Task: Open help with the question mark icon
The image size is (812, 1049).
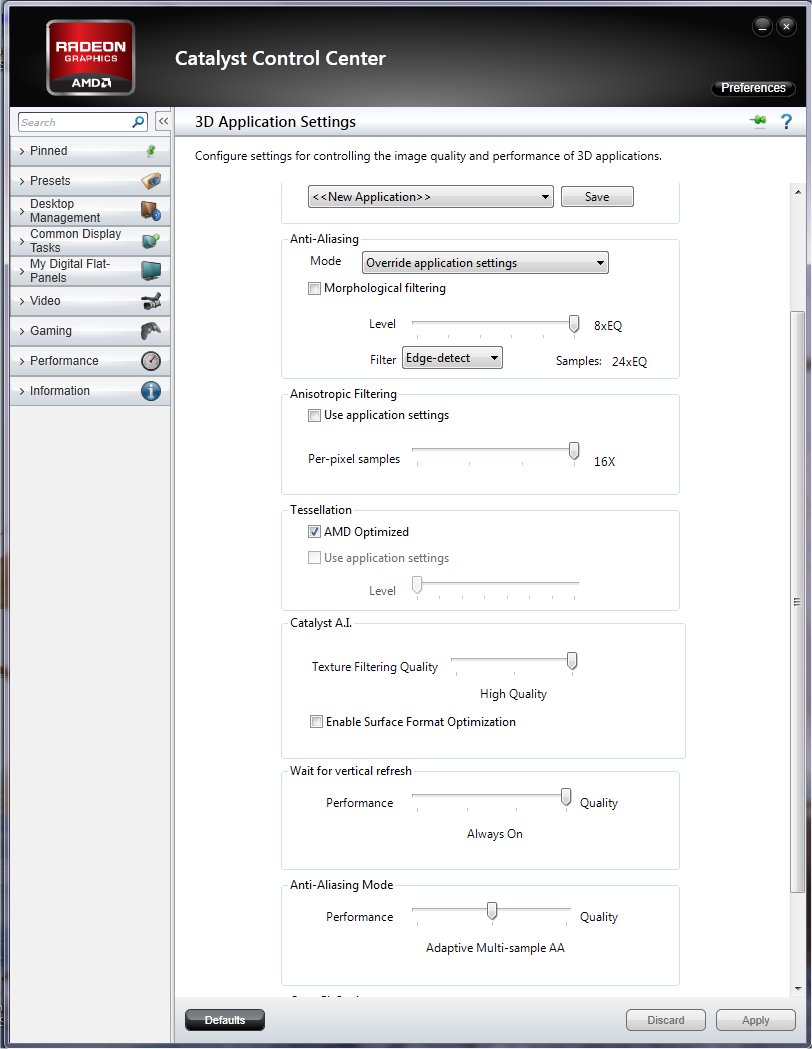Action: (787, 121)
